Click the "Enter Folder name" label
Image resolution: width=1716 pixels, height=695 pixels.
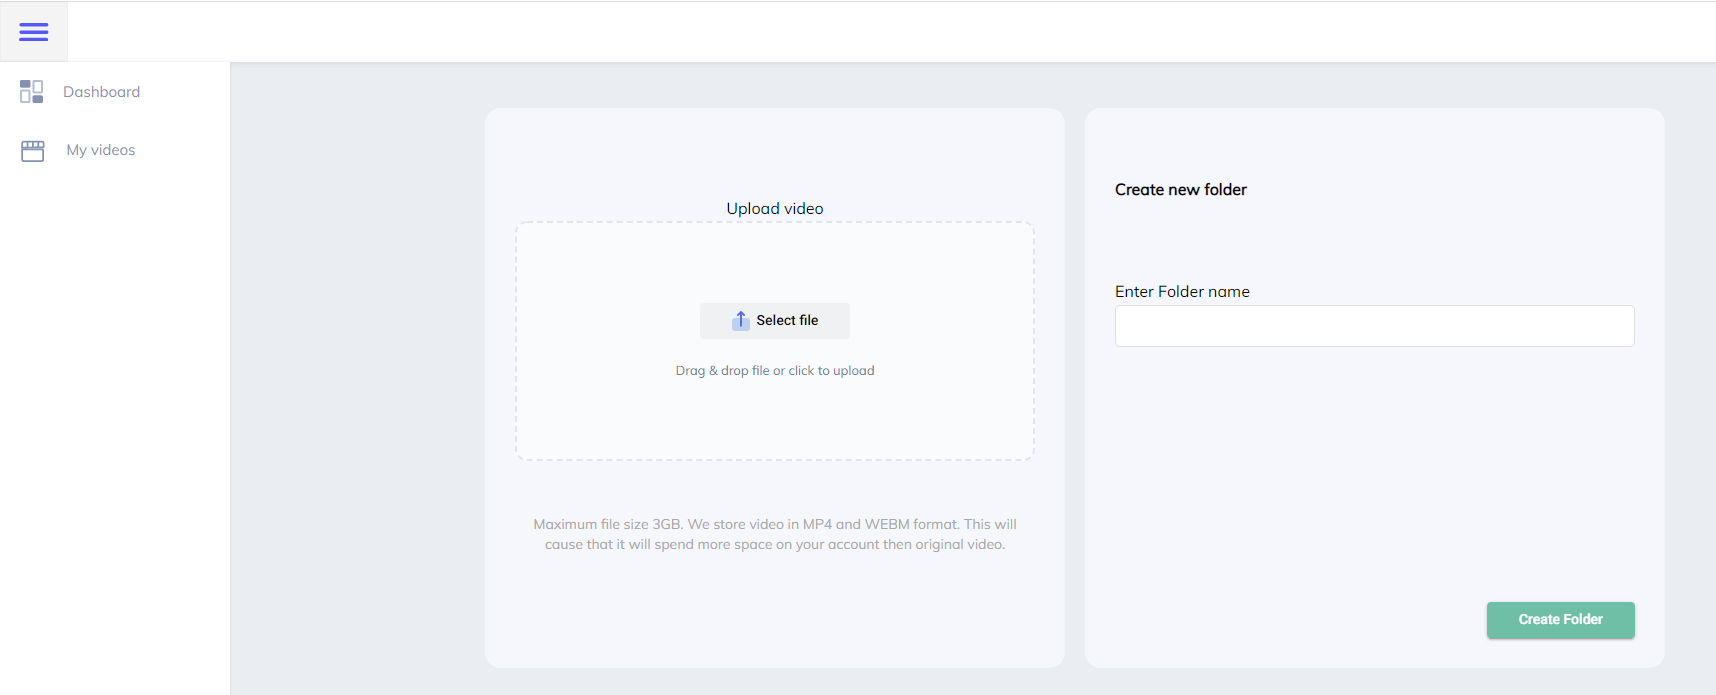pos(1181,292)
